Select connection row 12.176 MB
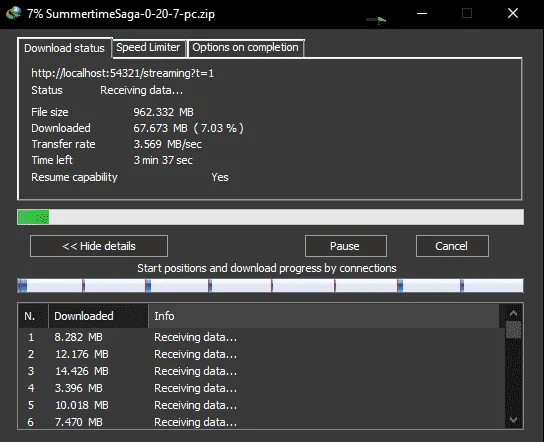 262,354
